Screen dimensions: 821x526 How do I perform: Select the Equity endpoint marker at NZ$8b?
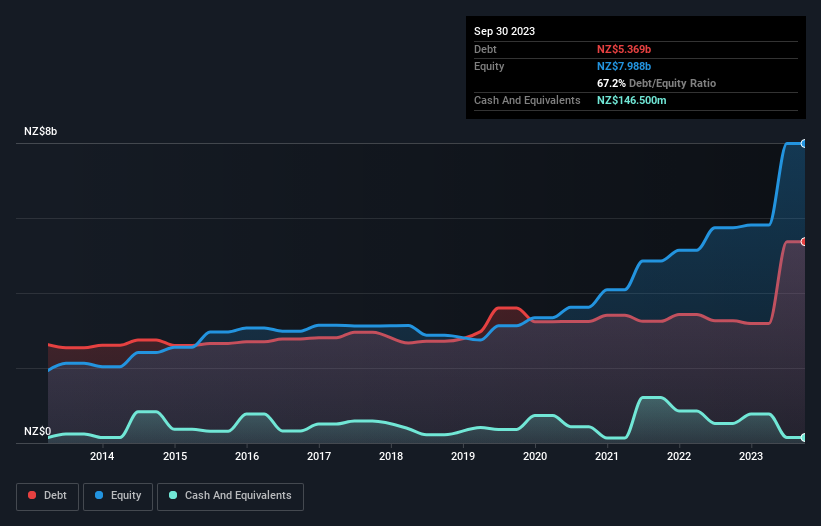[x=804, y=143]
